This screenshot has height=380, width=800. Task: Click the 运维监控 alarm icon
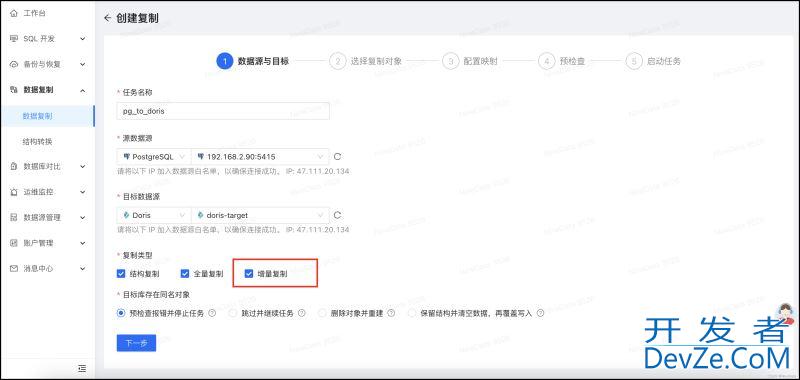tap(14, 192)
